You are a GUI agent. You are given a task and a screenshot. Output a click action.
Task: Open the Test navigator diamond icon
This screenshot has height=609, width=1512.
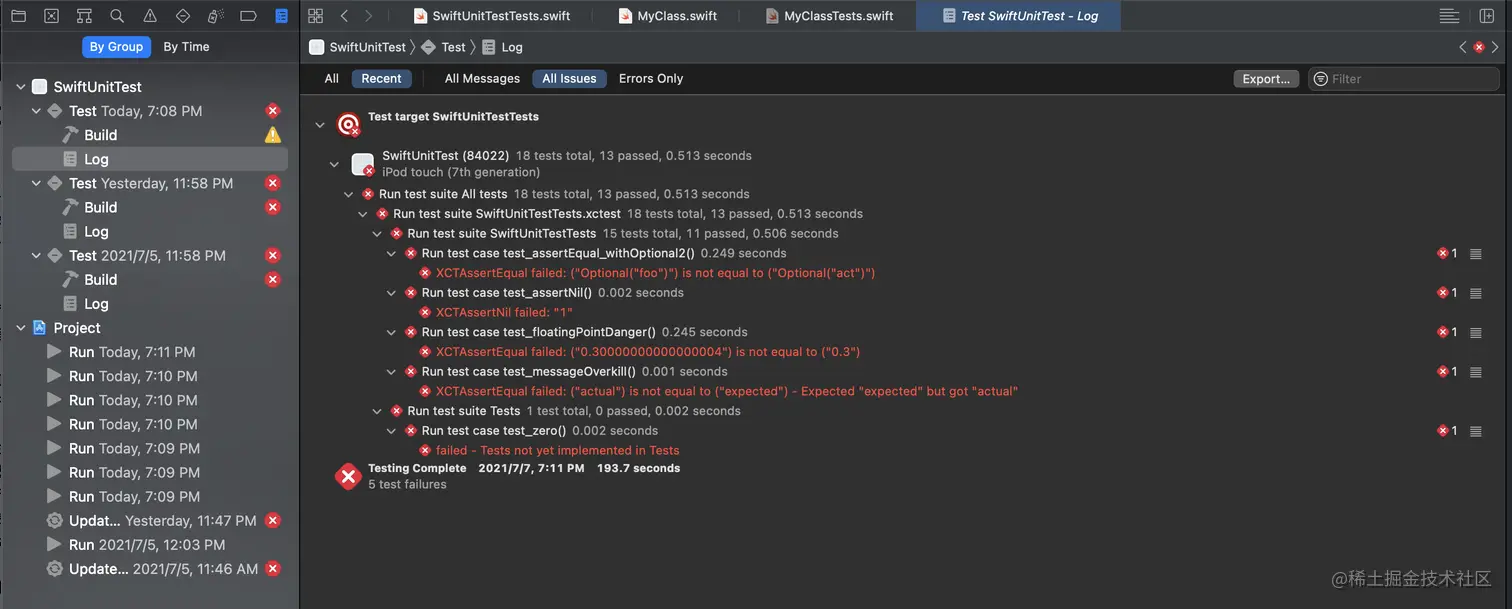pyautogui.click(x=183, y=16)
